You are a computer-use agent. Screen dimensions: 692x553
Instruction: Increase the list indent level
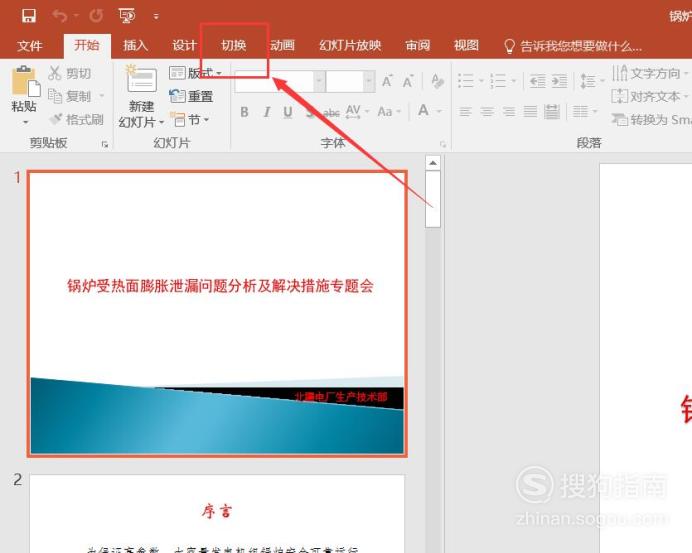pos(560,81)
